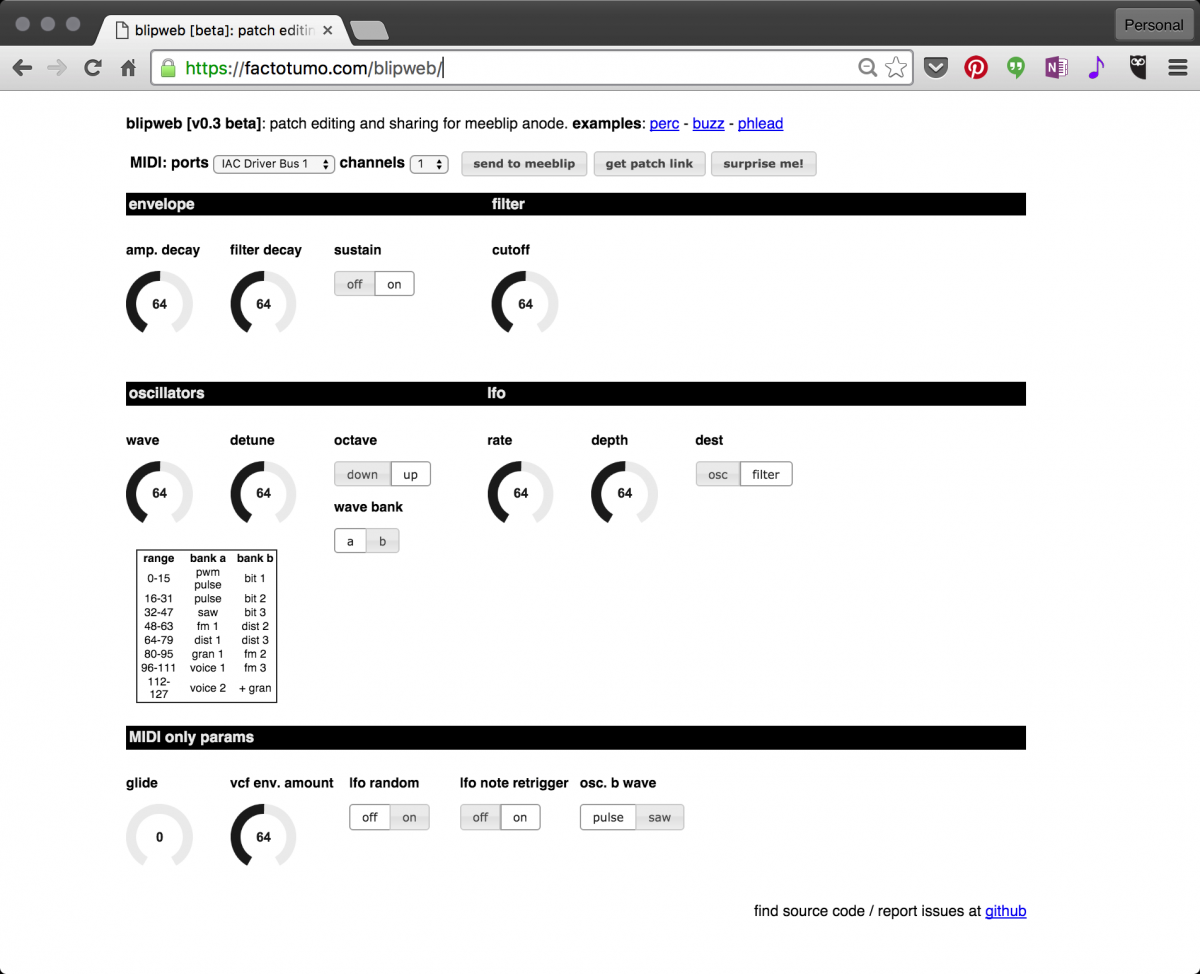Open the phlead example link
The width and height of the screenshot is (1200, 974).
coord(760,124)
